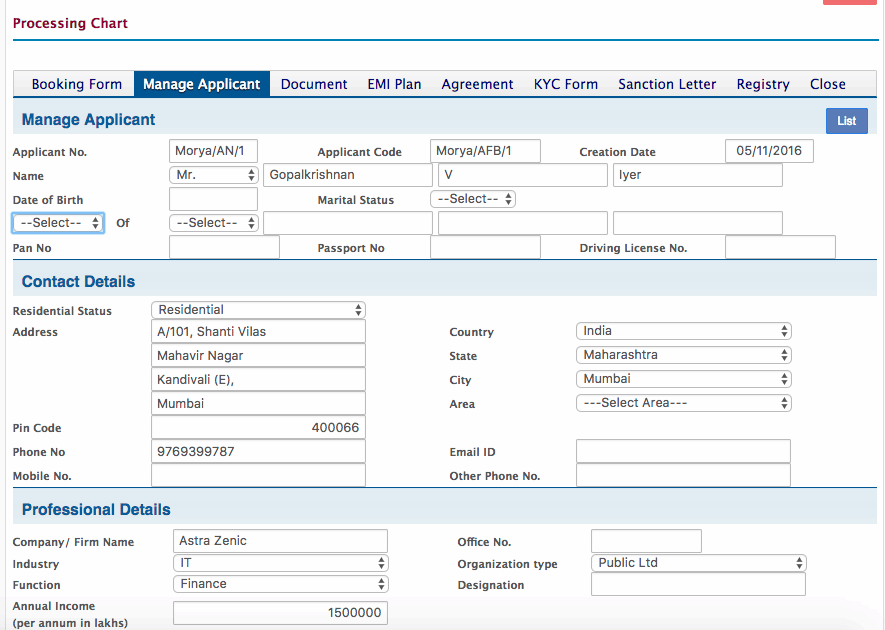Open the City dropdown showing Mumbai
885x630 pixels.
pos(682,378)
